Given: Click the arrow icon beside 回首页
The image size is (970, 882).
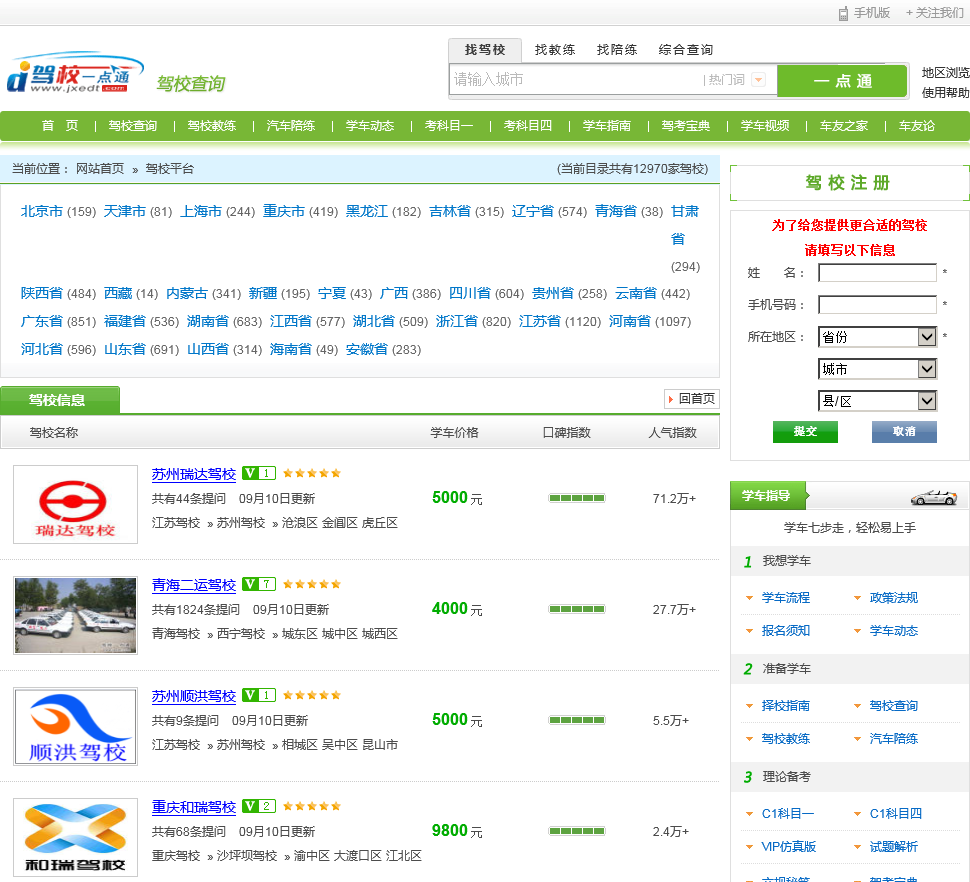Looking at the screenshot, I should tap(671, 399).
